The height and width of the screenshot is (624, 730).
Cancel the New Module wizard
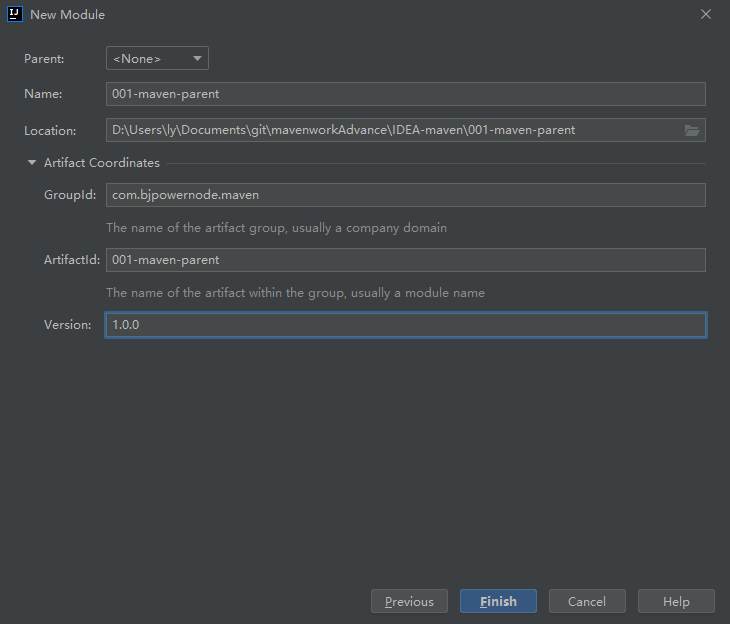pyautogui.click(x=587, y=601)
